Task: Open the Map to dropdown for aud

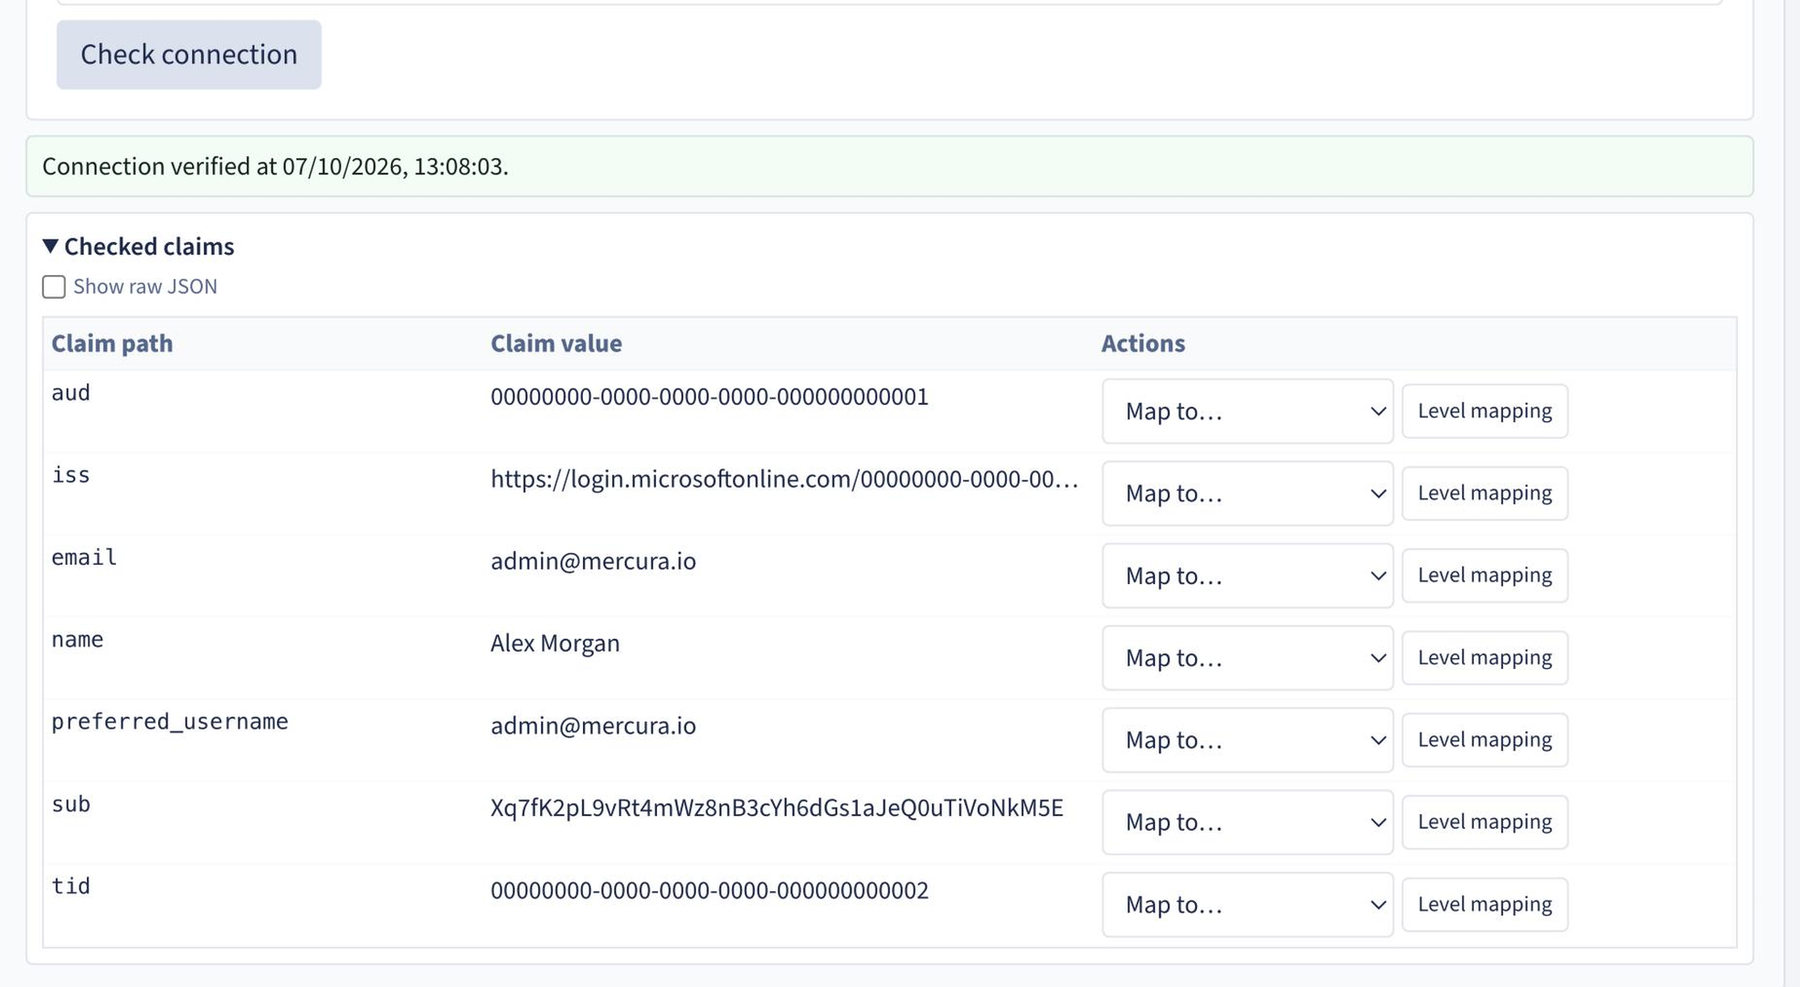Action: pos(1247,411)
